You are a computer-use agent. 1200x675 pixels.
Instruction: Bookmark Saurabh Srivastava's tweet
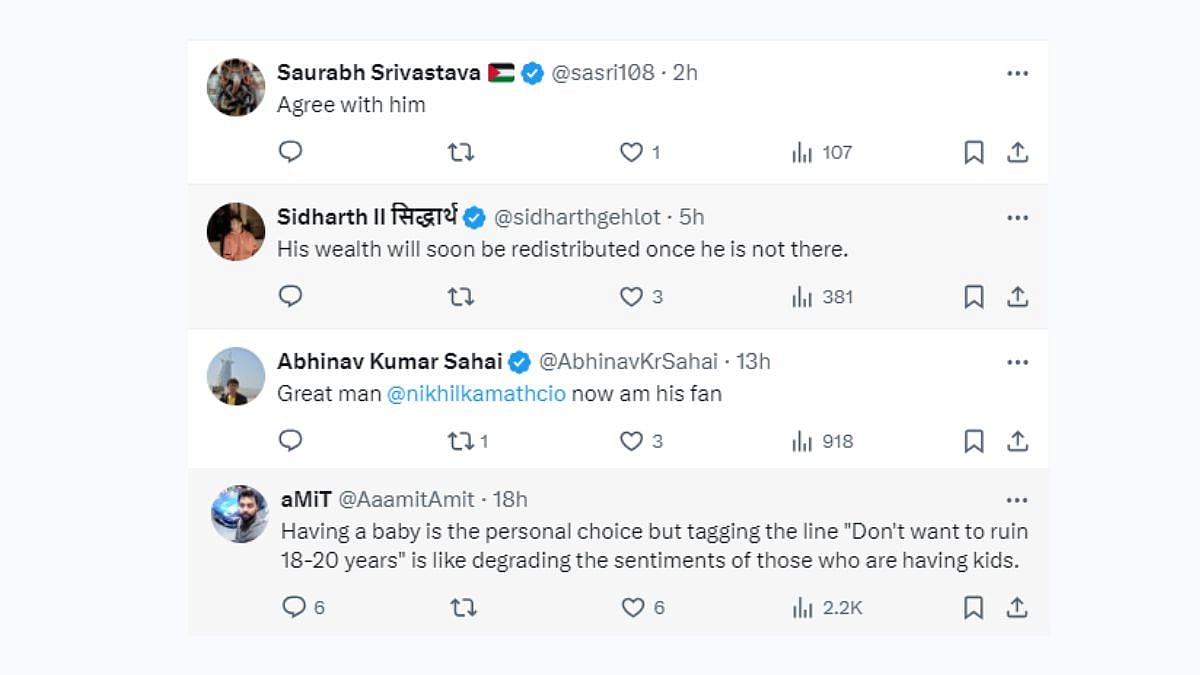(x=973, y=152)
